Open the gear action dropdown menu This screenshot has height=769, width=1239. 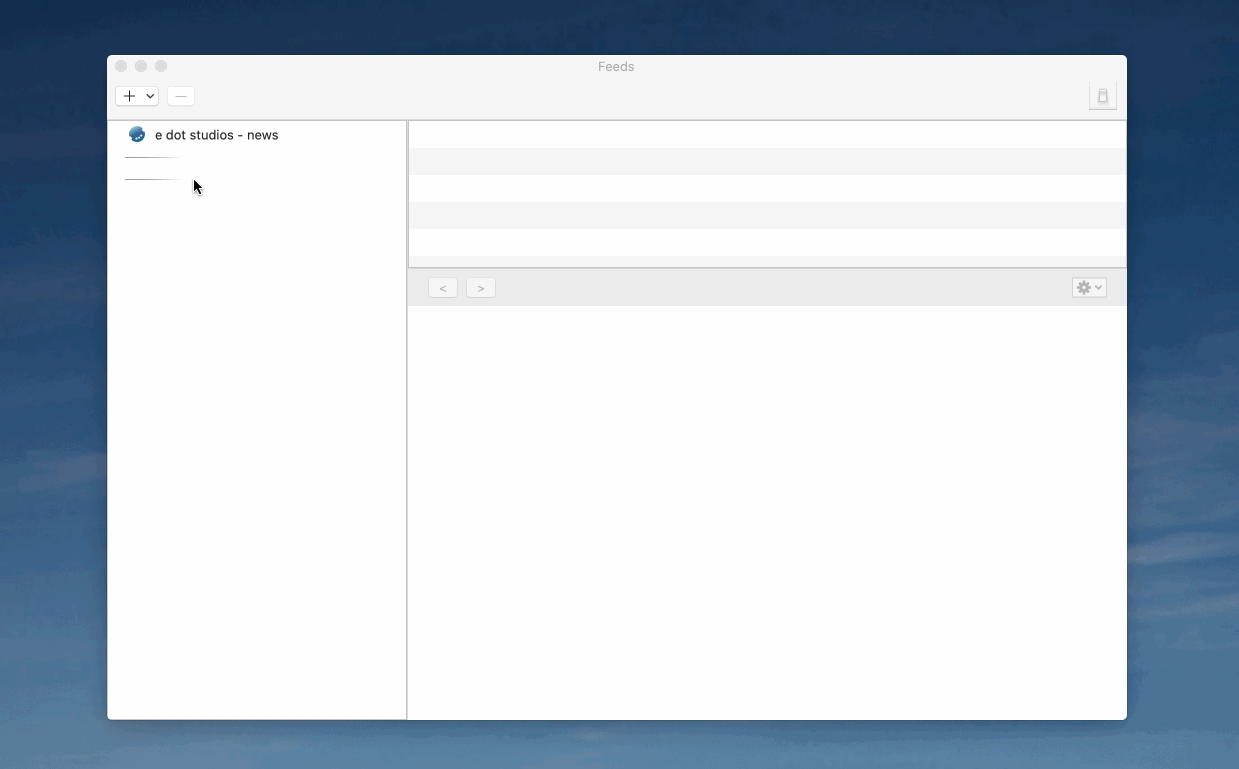[1089, 288]
